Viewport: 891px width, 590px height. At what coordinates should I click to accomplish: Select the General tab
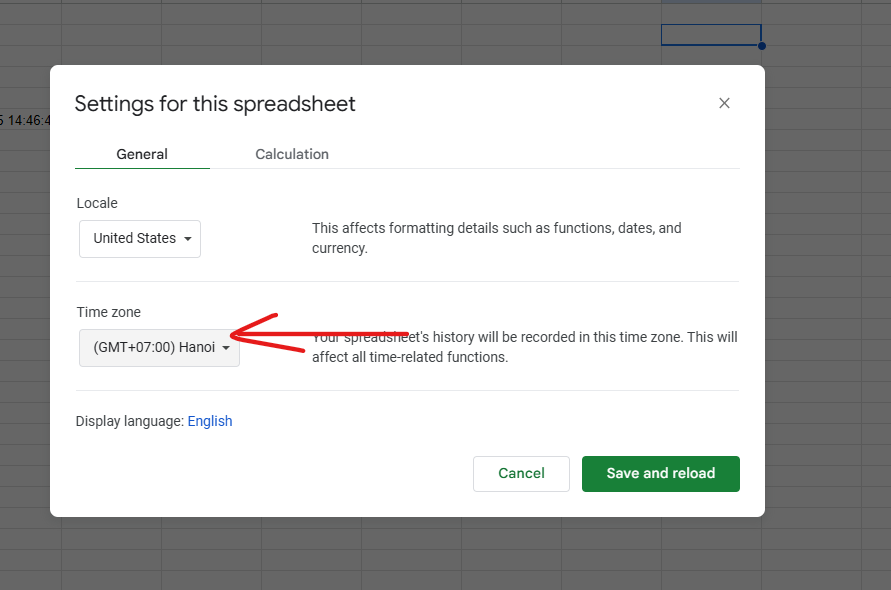pos(142,154)
